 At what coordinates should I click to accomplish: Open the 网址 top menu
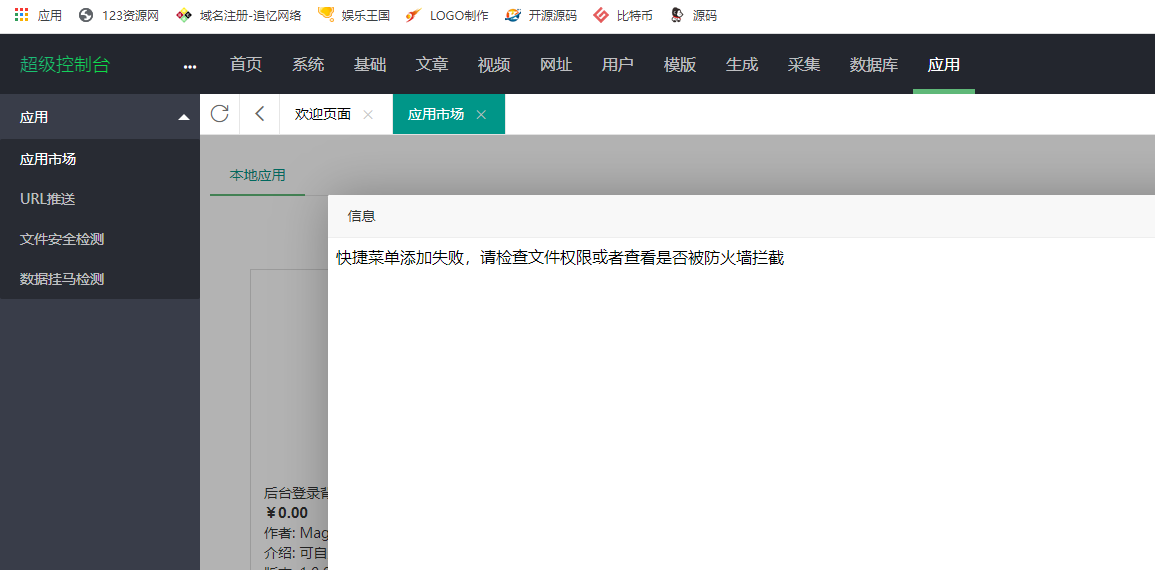coord(556,65)
